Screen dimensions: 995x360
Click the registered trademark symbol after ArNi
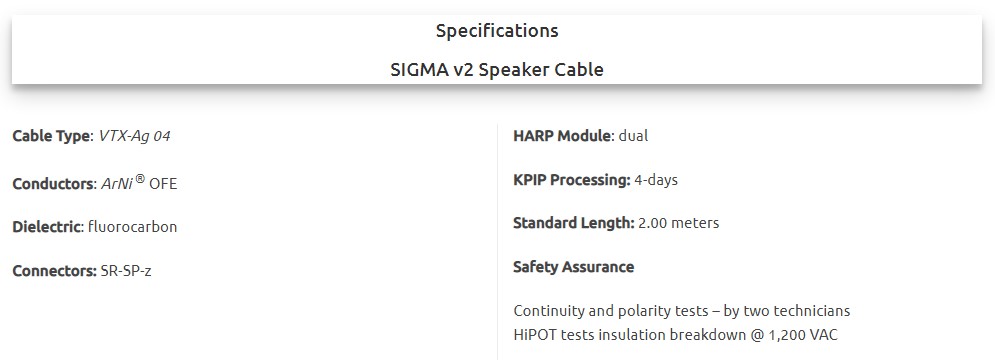[140, 179]
